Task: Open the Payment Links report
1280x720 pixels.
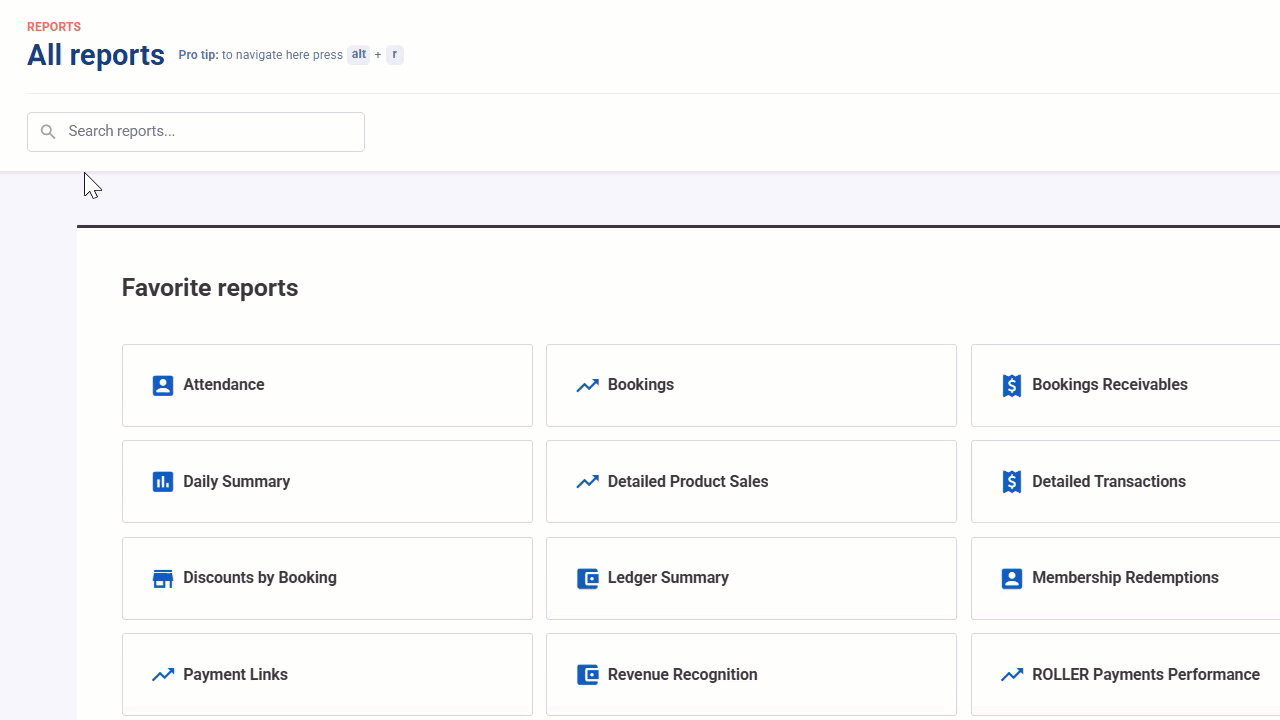Action: (x=327, y=675)
